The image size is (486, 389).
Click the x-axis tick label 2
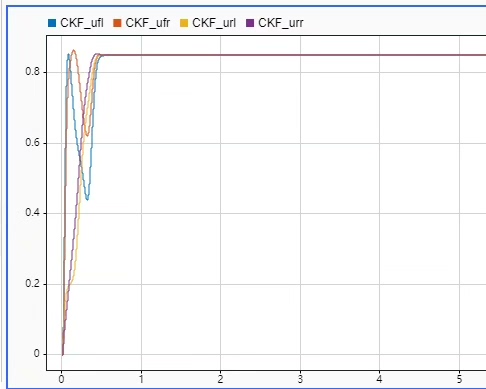220,379
